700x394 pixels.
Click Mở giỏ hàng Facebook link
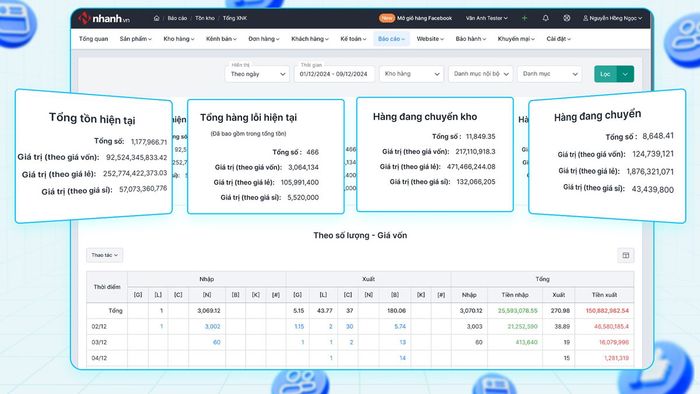tap(425, 18)
